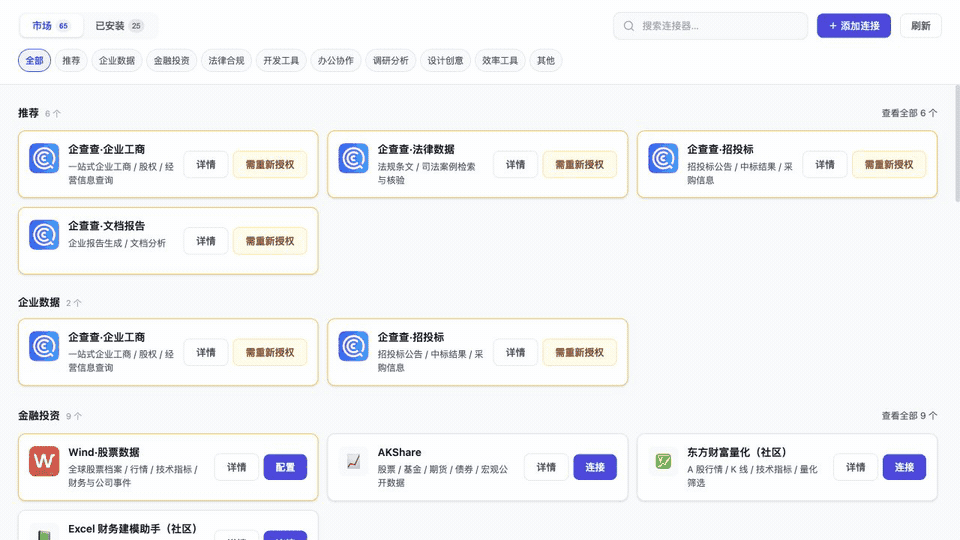The width and height of the screenshot is (960, 540).
Task: Click 需重新授权 for 企查查·招投标 under 企业数据
Action: [x=579, y=353]
